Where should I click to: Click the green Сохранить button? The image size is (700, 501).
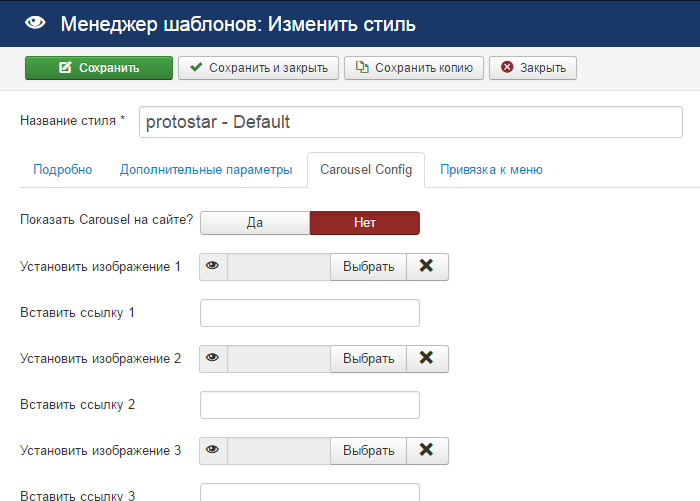pos(99,68)
